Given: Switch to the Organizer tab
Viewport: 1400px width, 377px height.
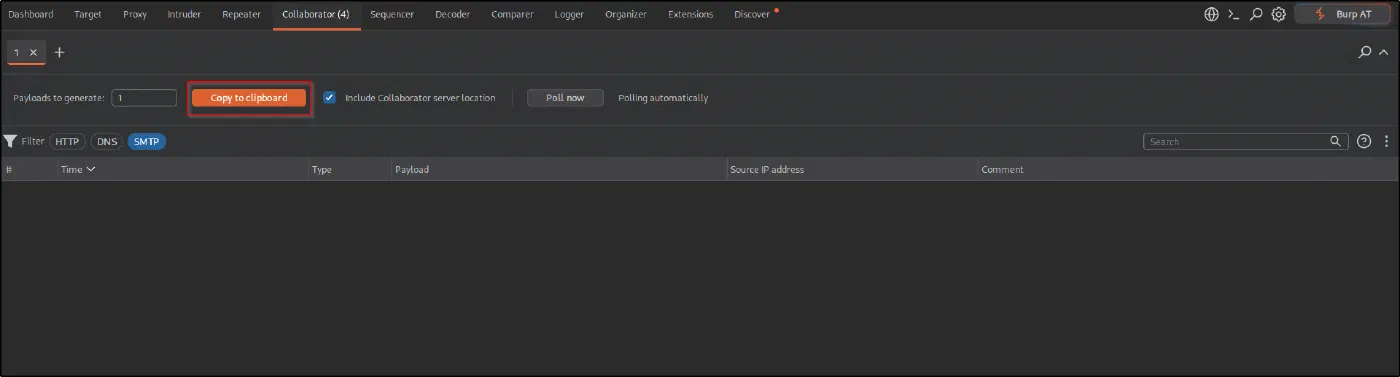Looking at the screenshot, I should (626, 14).
